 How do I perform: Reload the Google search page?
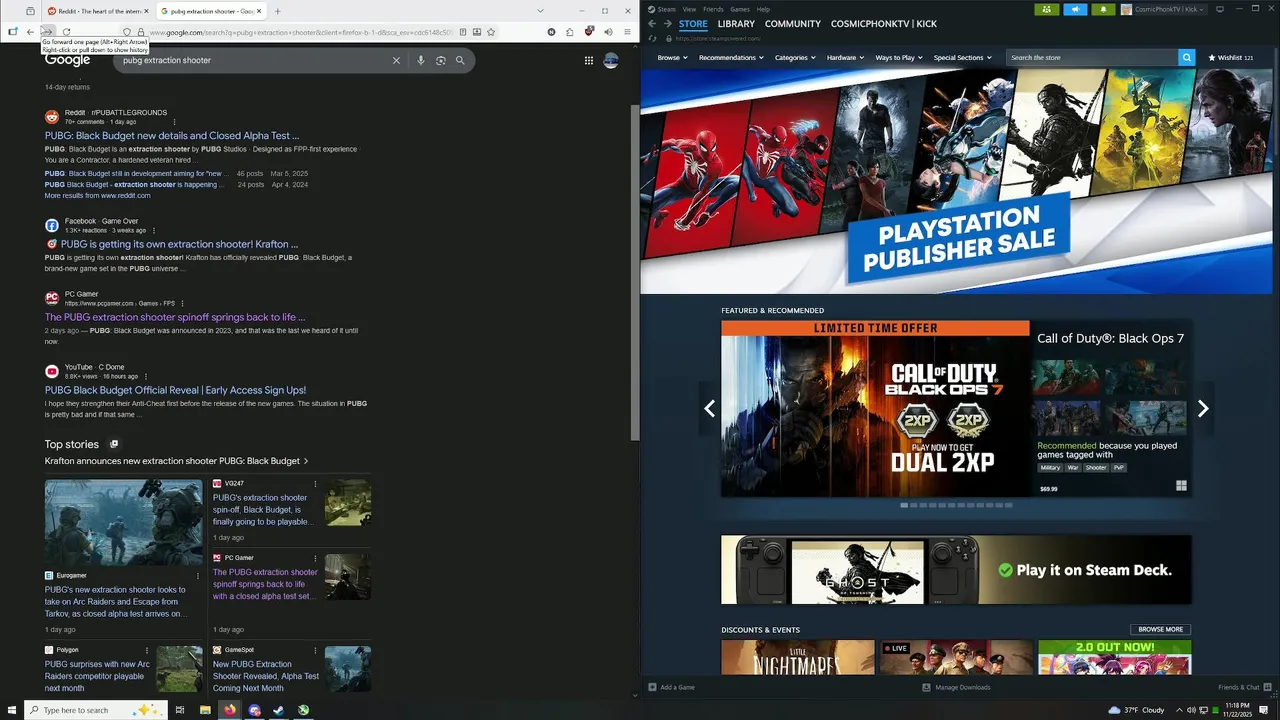(x=66, y=32)
